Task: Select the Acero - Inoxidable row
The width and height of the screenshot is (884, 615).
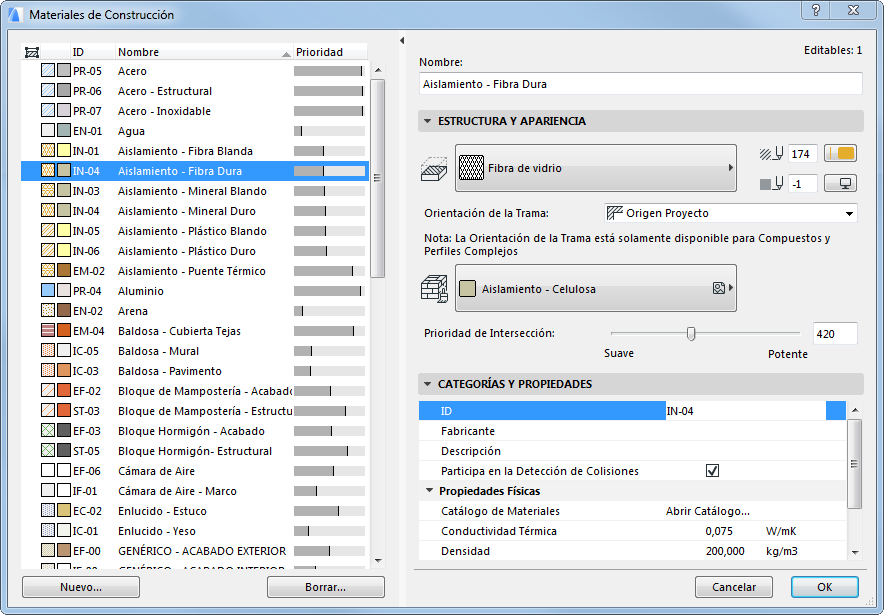Action: coord(195,111)
